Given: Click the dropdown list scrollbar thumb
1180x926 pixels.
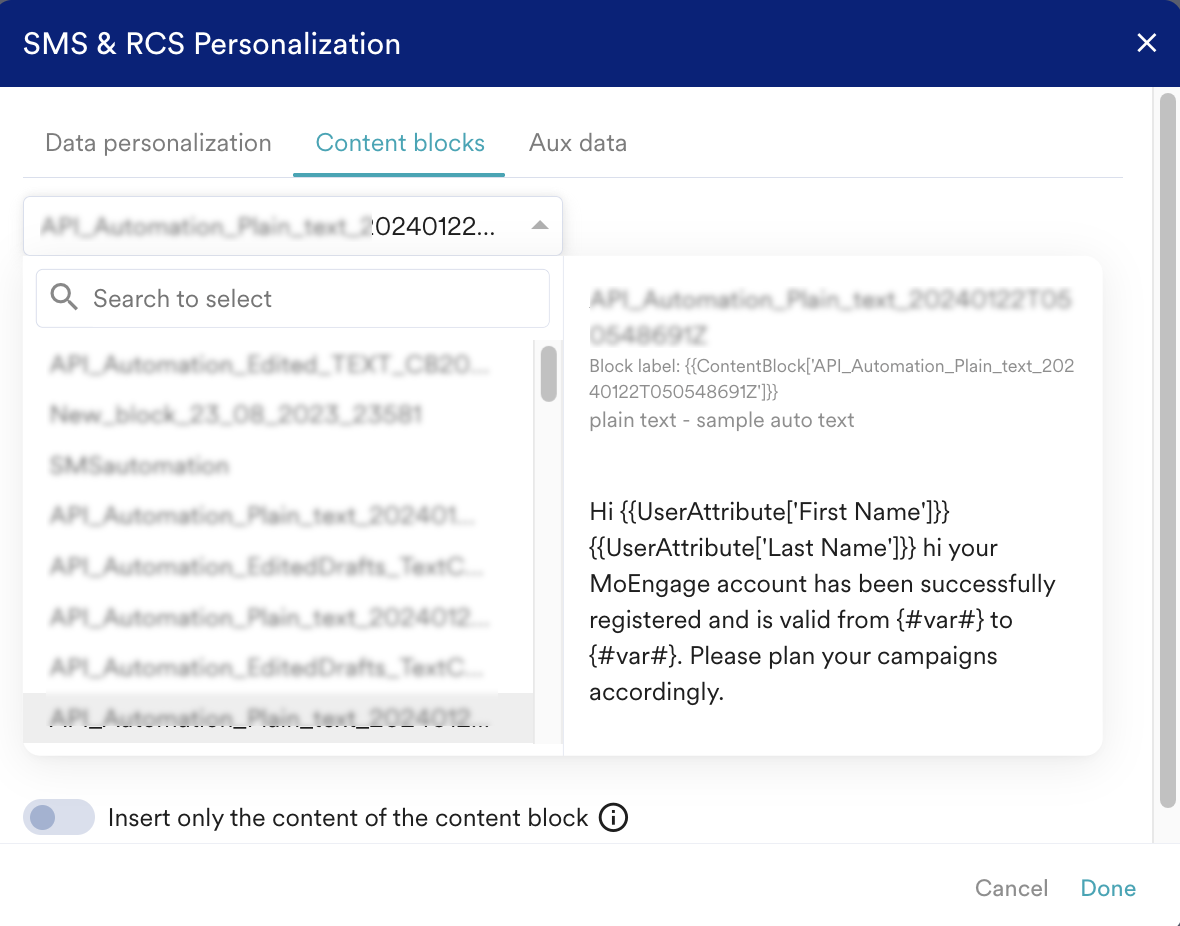Looking at the screenshot, I should tap(549, 373).
